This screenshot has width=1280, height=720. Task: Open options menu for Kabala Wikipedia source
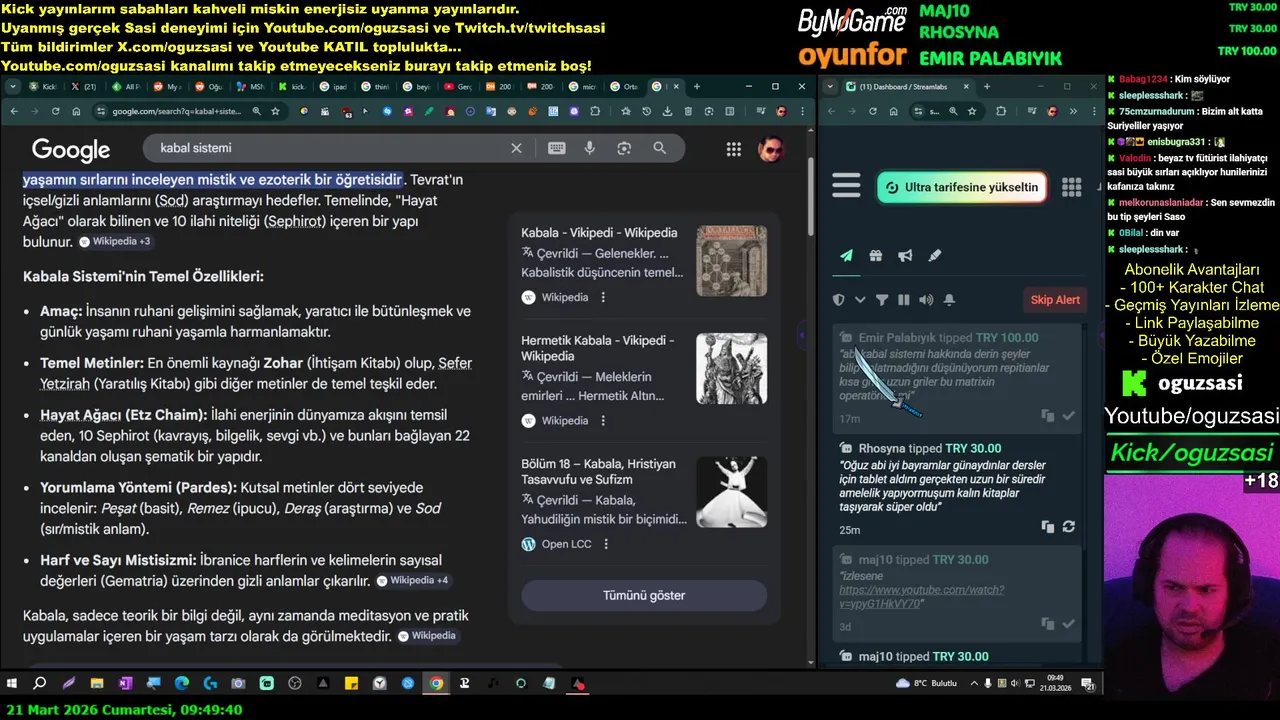pyautogui.click(x=602, y=298)
